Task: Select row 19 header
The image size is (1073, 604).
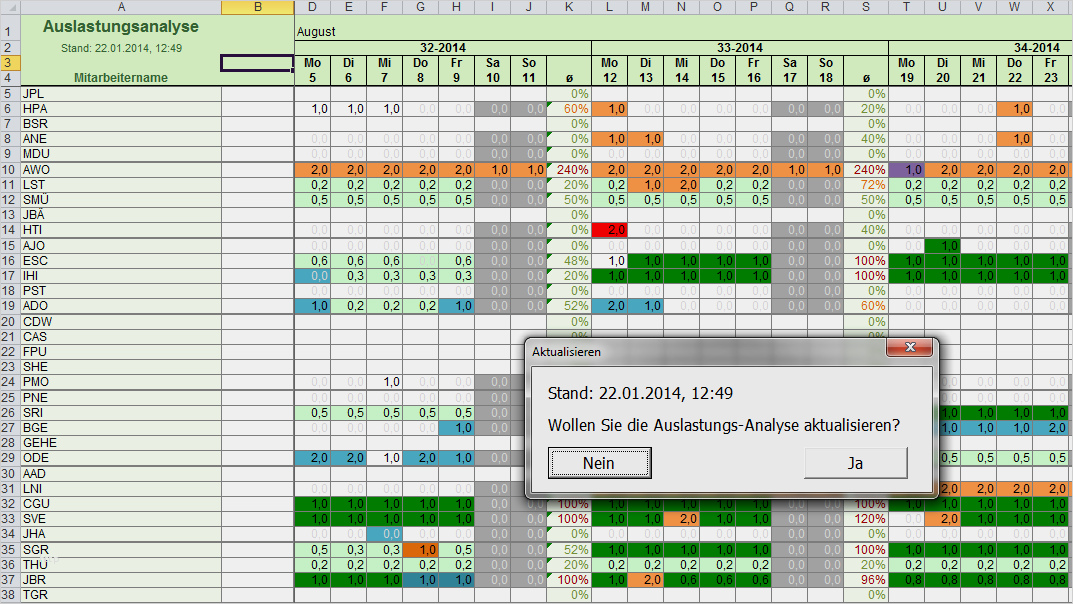Action: 9,306
